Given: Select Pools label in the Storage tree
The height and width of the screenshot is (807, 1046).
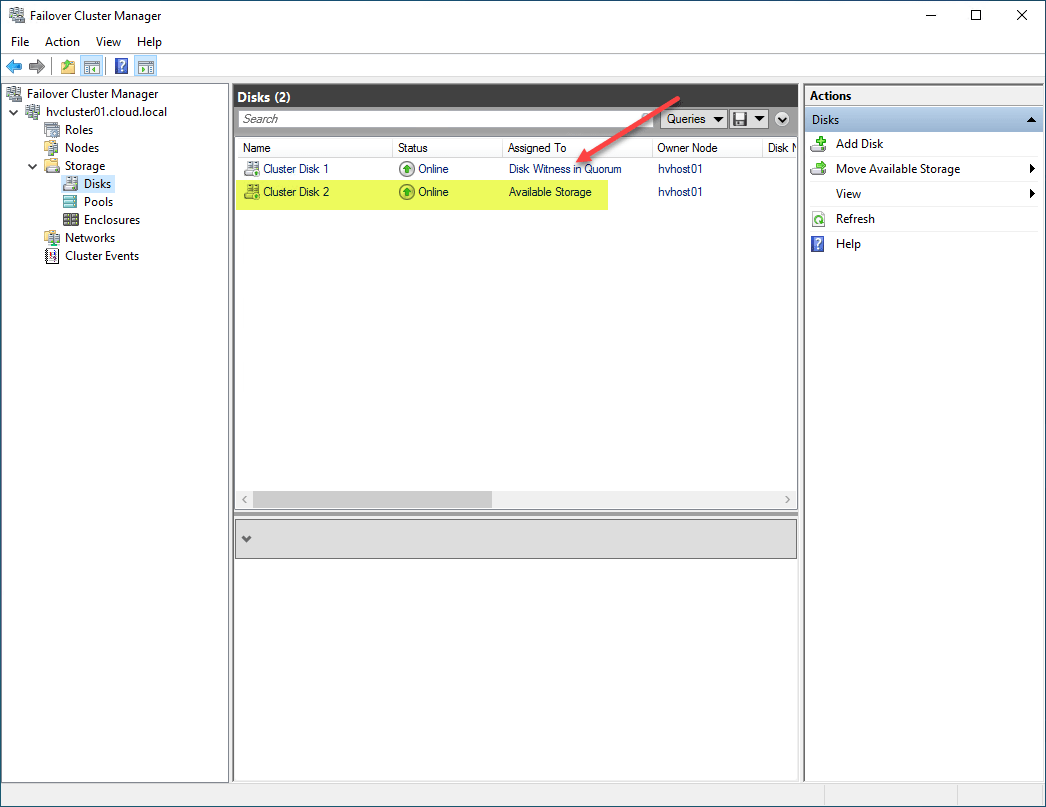Looking at the screenshot, I should [x=98, y=201].
